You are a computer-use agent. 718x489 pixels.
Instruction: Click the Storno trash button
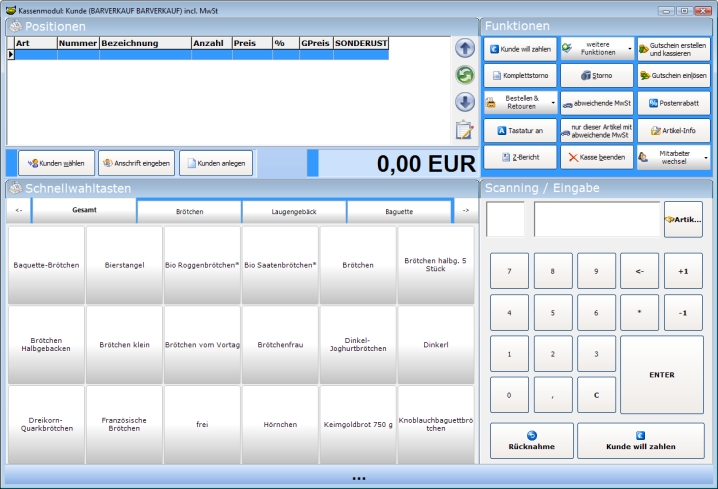tap(595, 75)
